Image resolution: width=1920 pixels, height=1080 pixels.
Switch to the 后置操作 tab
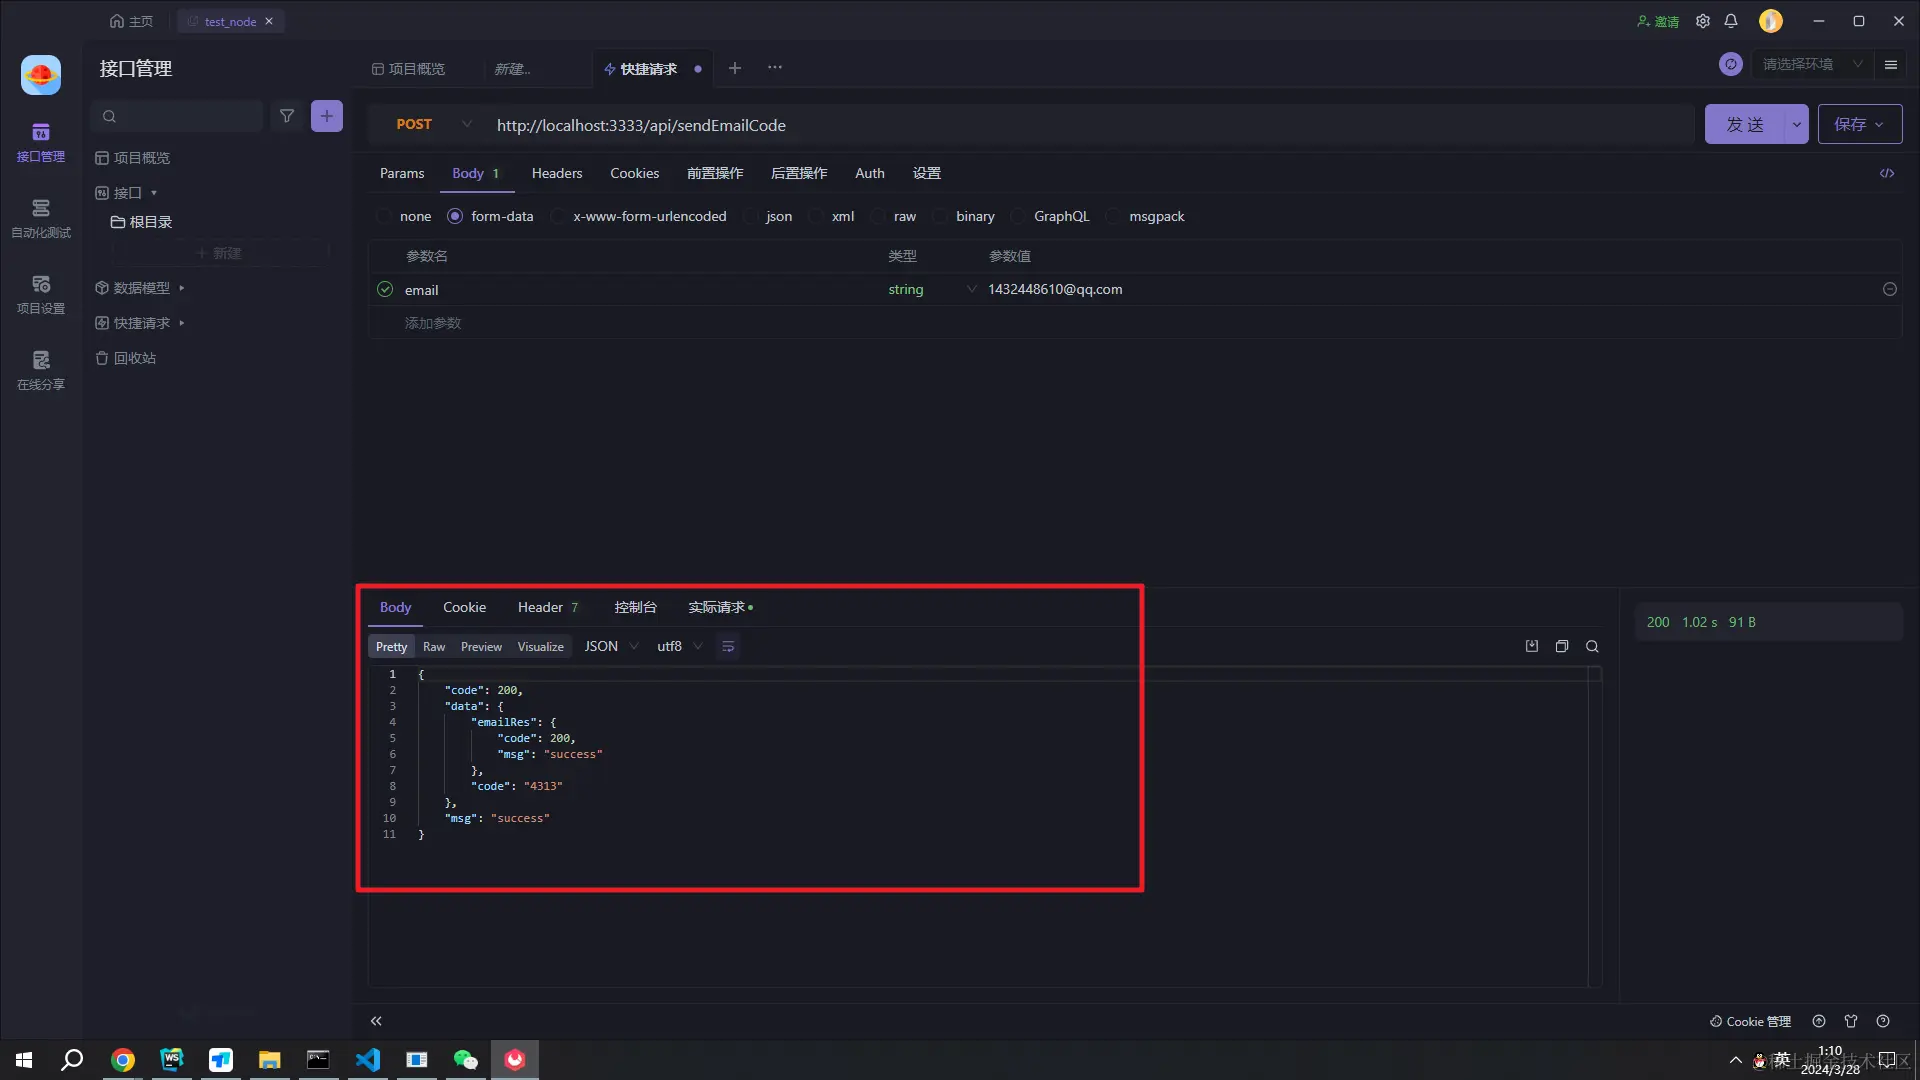[799, 173]
